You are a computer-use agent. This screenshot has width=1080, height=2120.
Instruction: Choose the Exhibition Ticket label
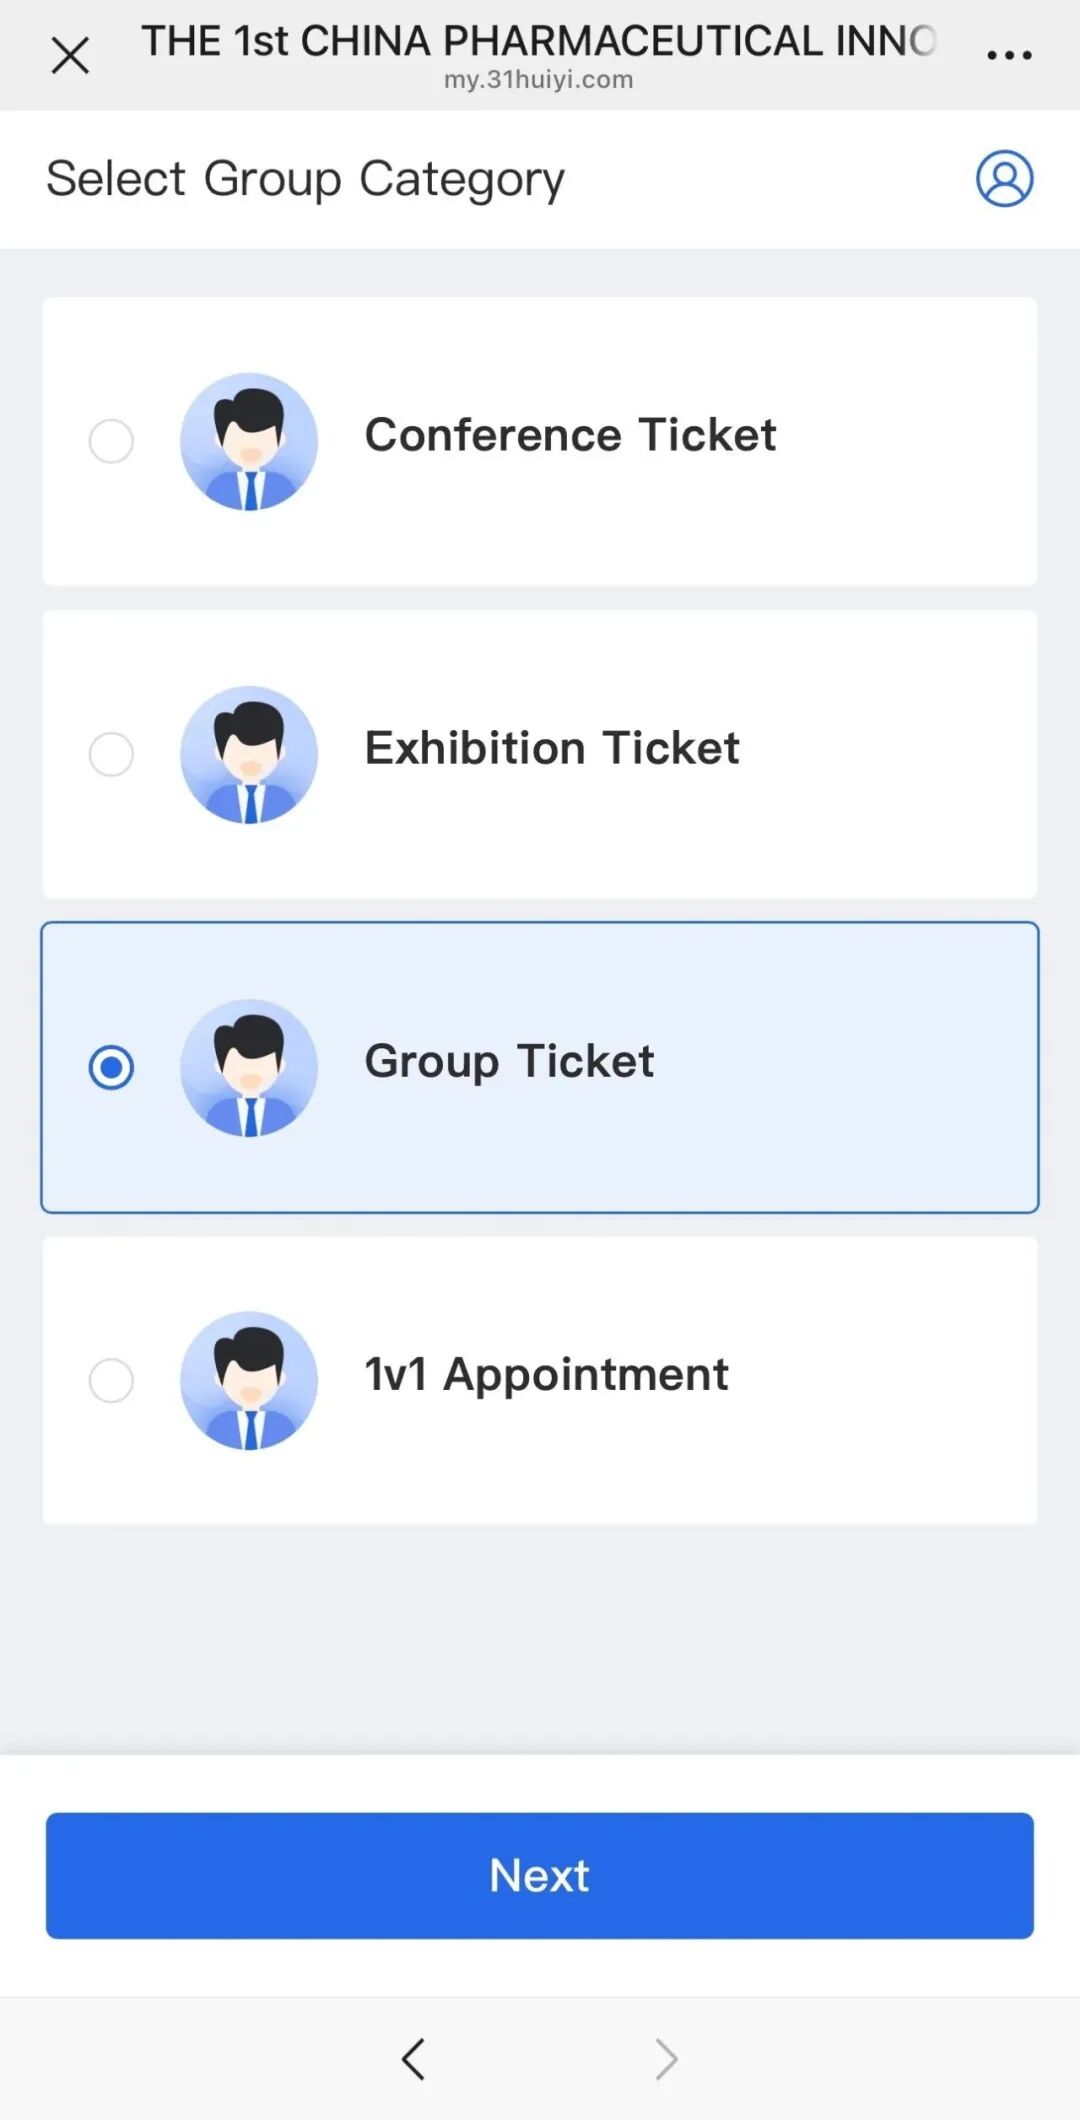552,748
